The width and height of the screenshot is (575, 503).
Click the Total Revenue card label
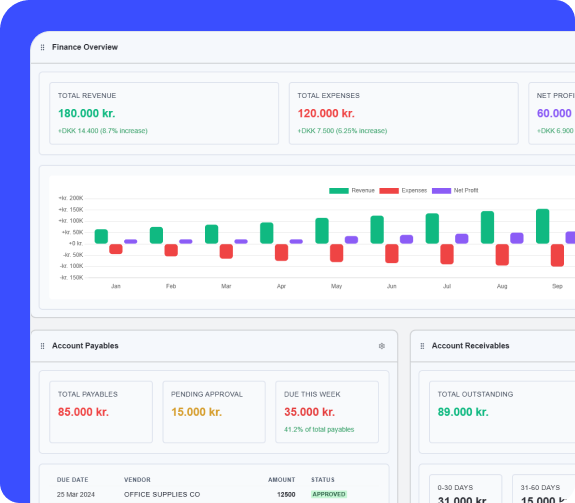click(87, 96)
